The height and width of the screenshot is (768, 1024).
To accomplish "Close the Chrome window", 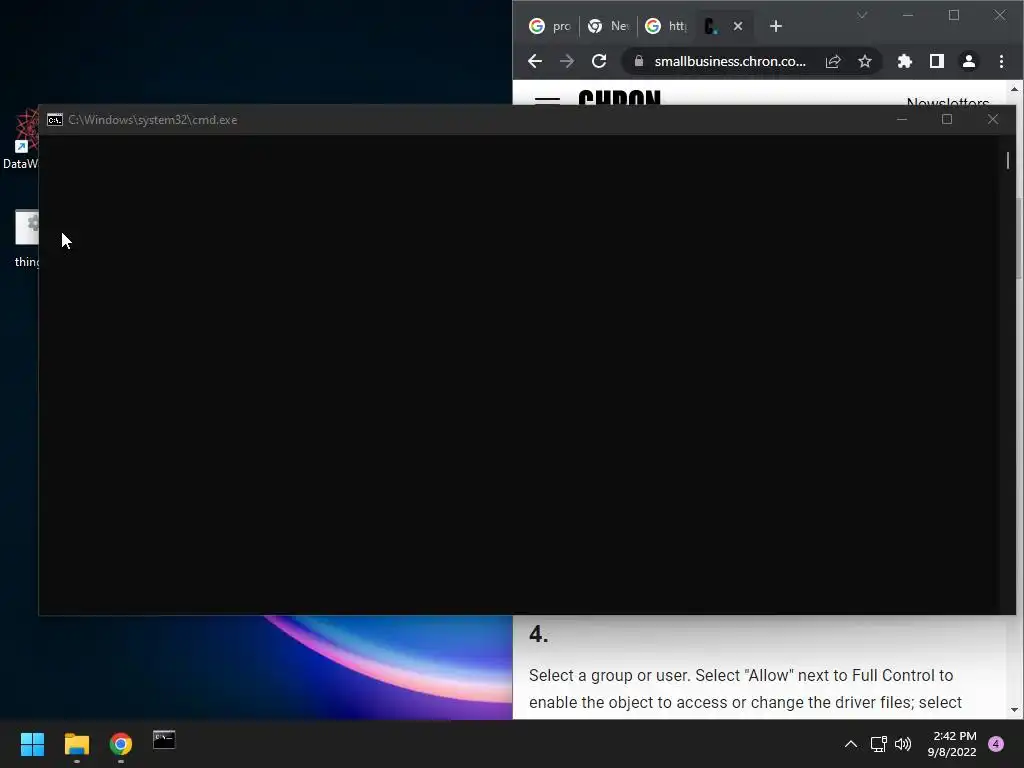I will click(x=1000, y=15).
